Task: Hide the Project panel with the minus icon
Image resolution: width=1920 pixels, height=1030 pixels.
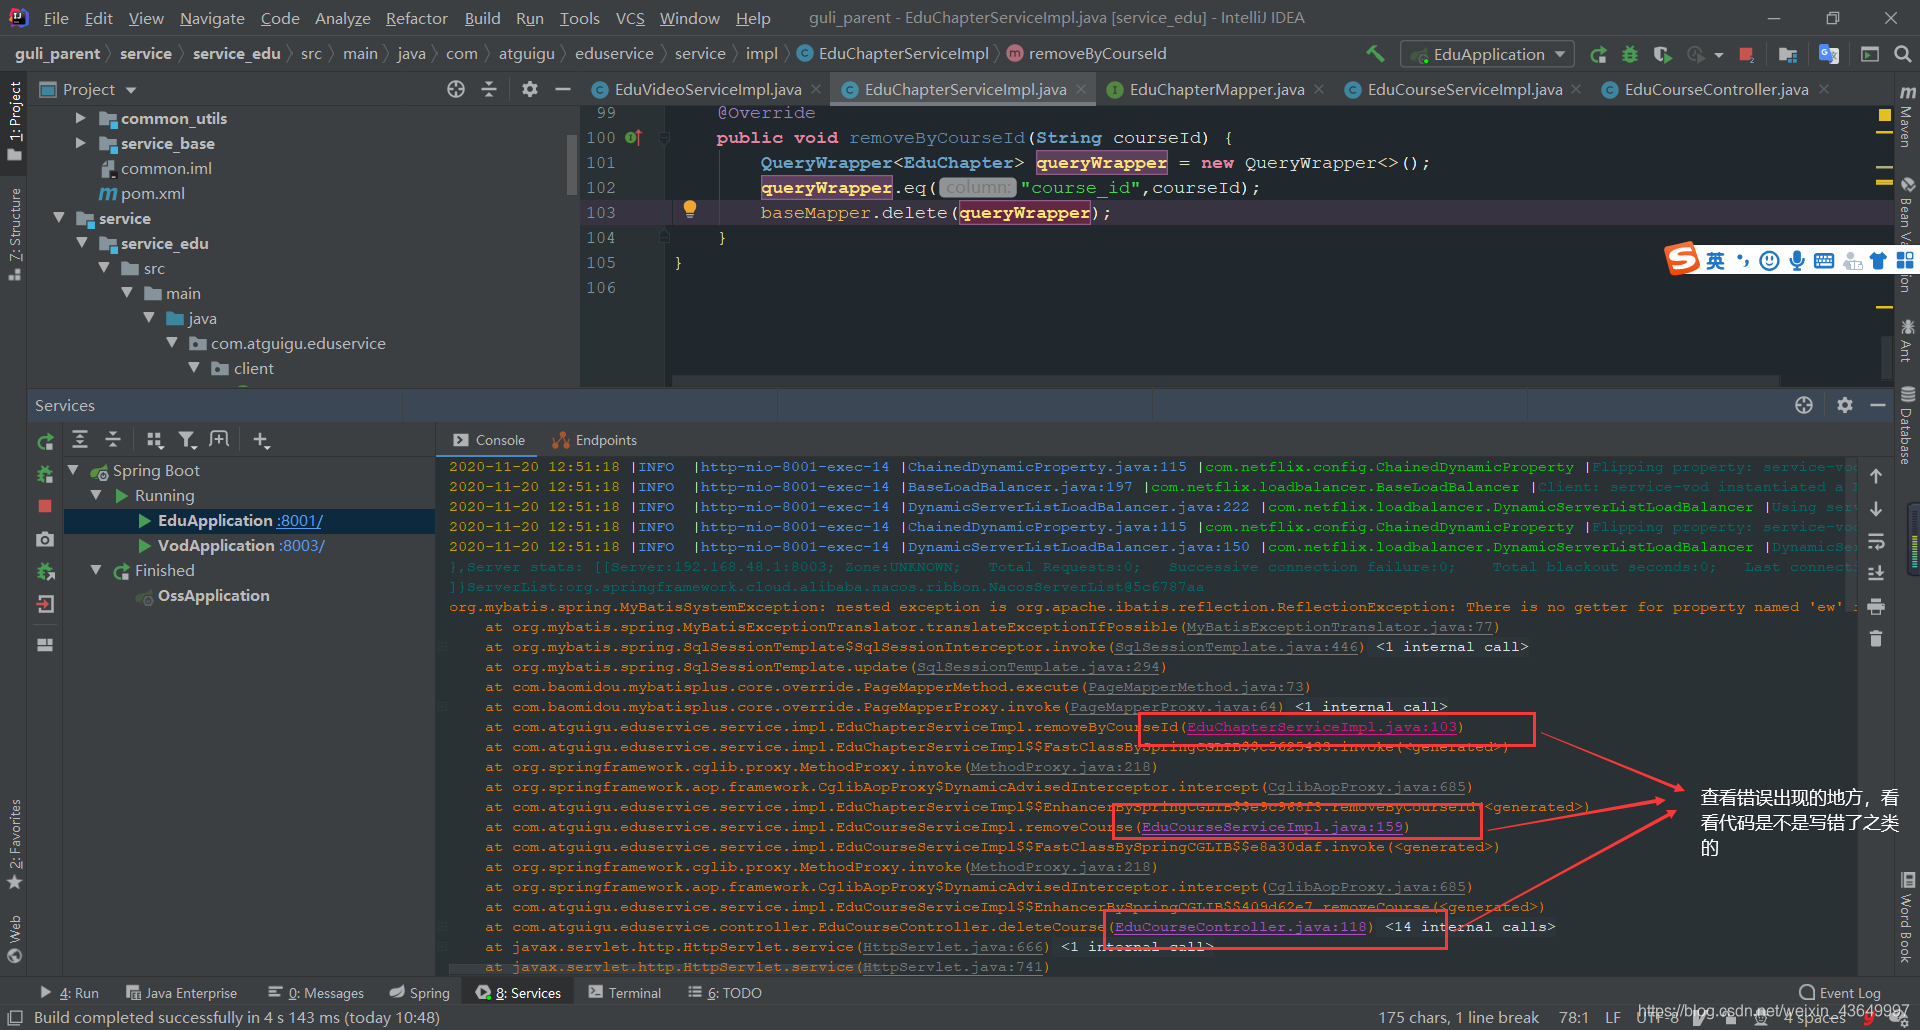Action: pos(563,89)
